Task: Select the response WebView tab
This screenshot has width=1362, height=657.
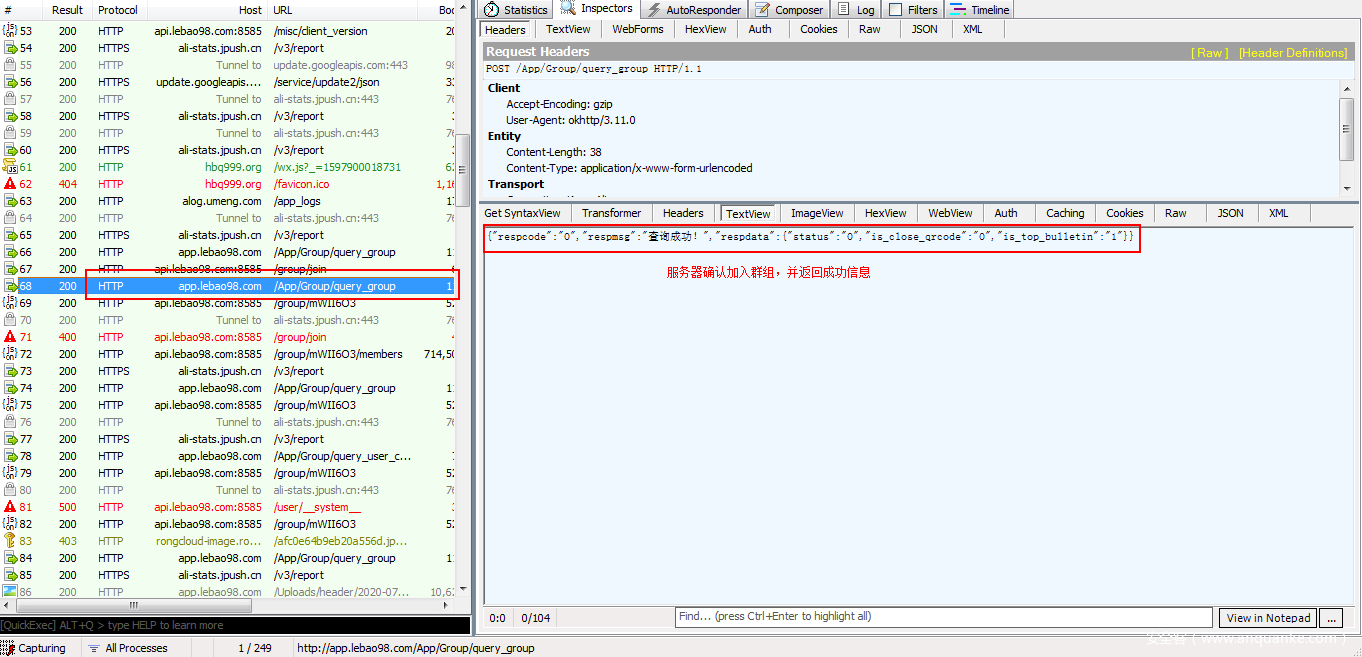Action: click(950, 213)
